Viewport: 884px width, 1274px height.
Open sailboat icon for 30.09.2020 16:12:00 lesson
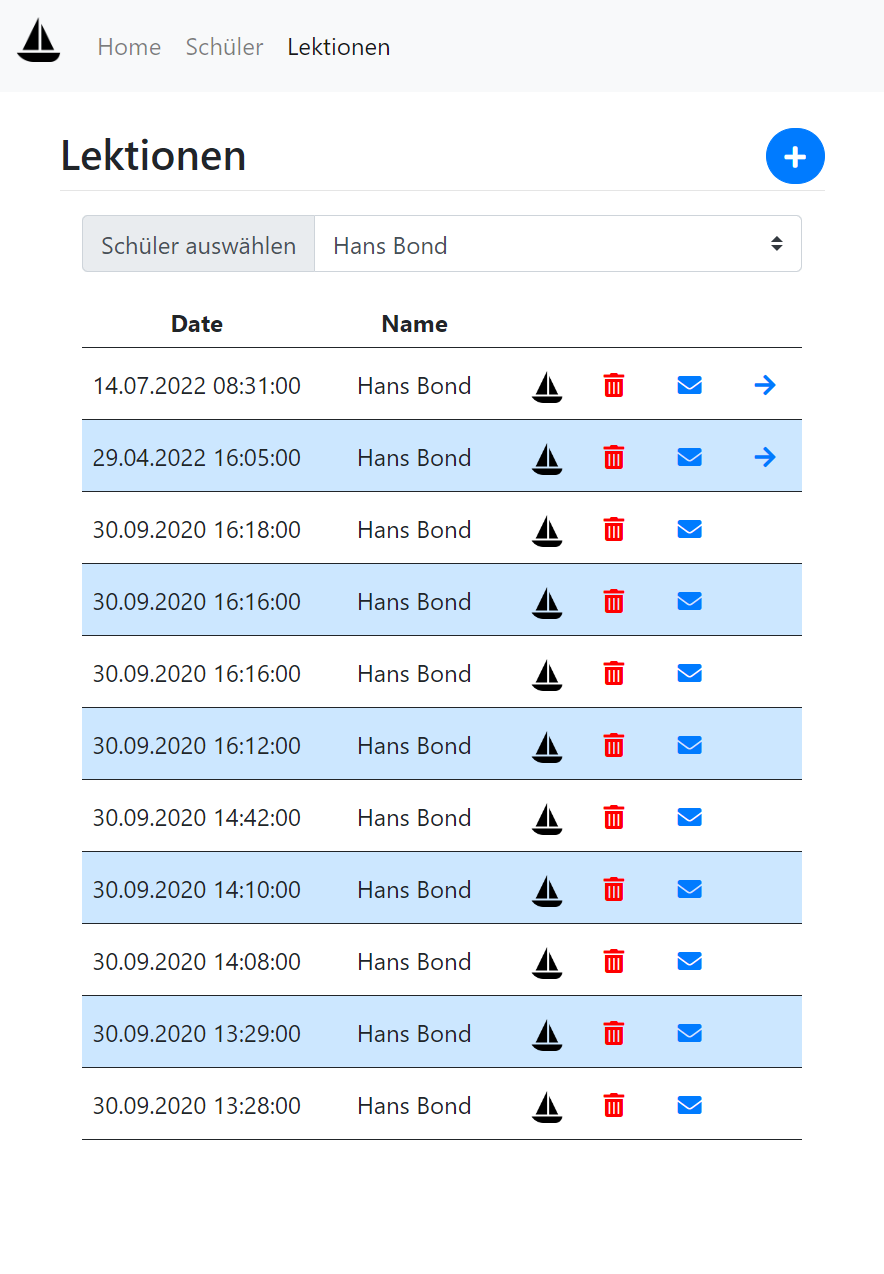tap(547, 746)
